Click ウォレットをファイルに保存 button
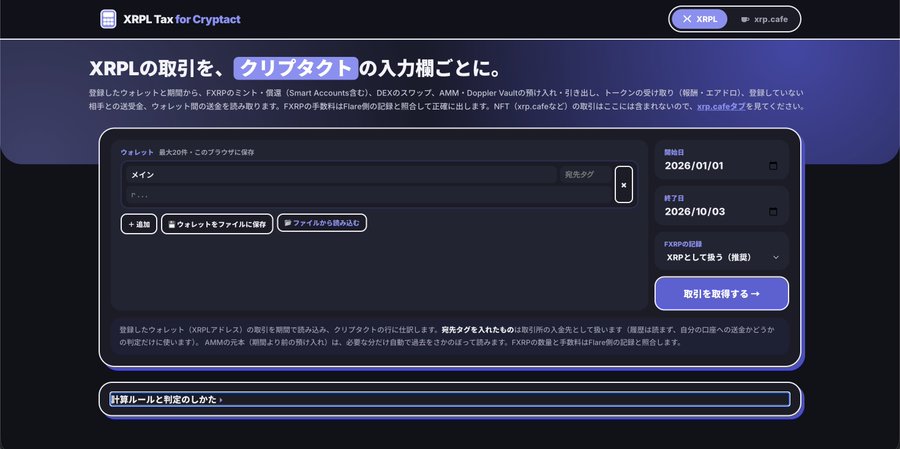This screenshot has height=449, width=900. pos(217,224)
